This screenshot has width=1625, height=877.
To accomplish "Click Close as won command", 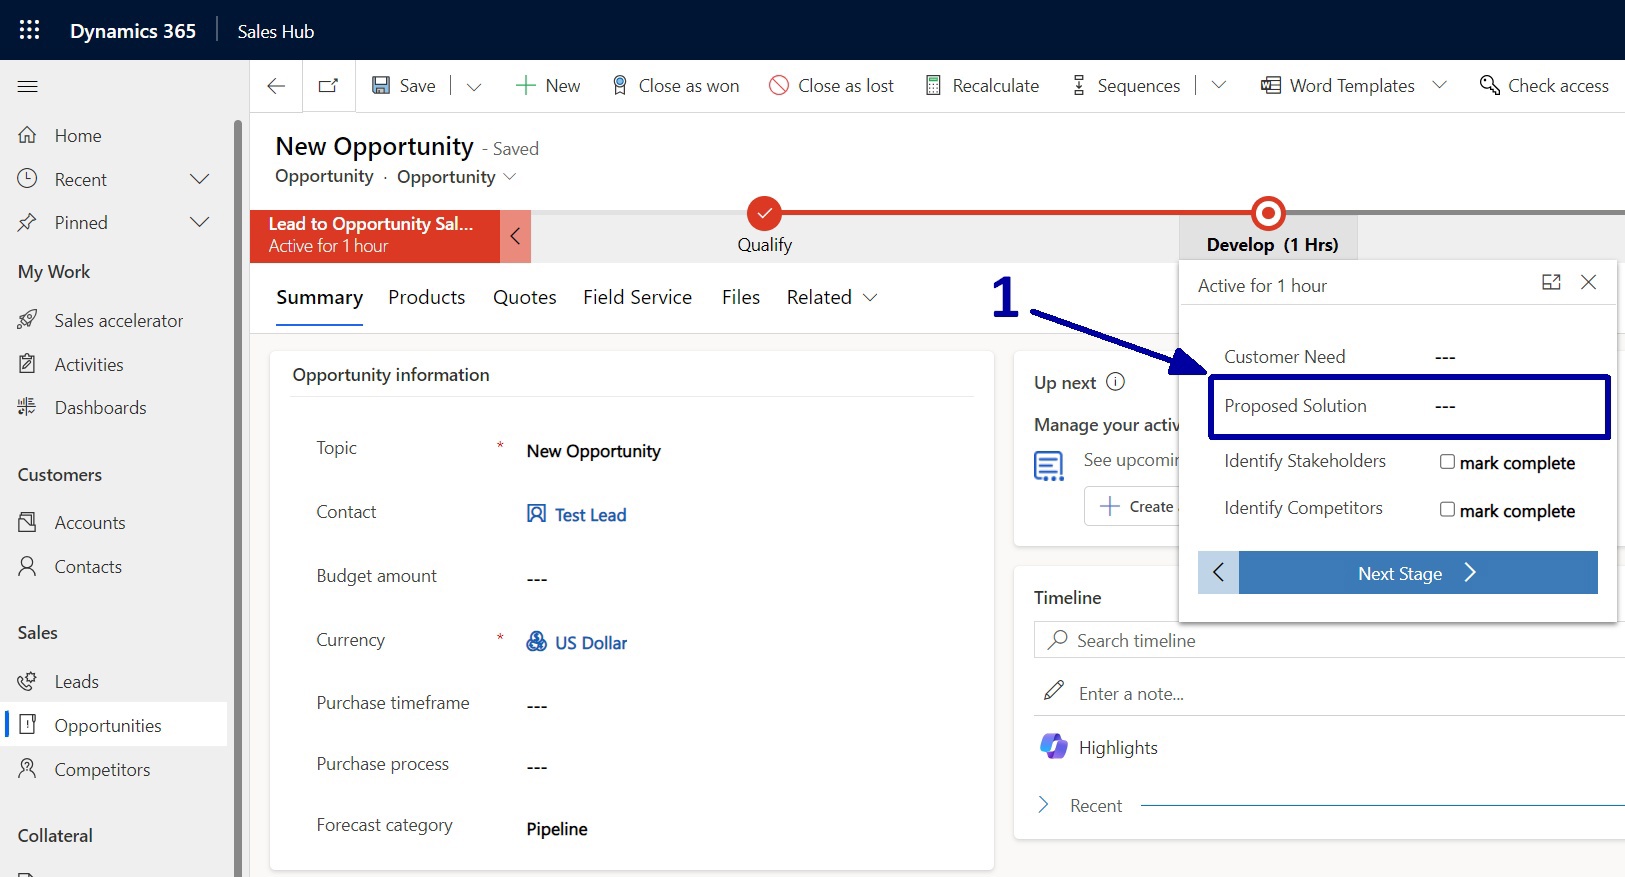I will [675, 86].
